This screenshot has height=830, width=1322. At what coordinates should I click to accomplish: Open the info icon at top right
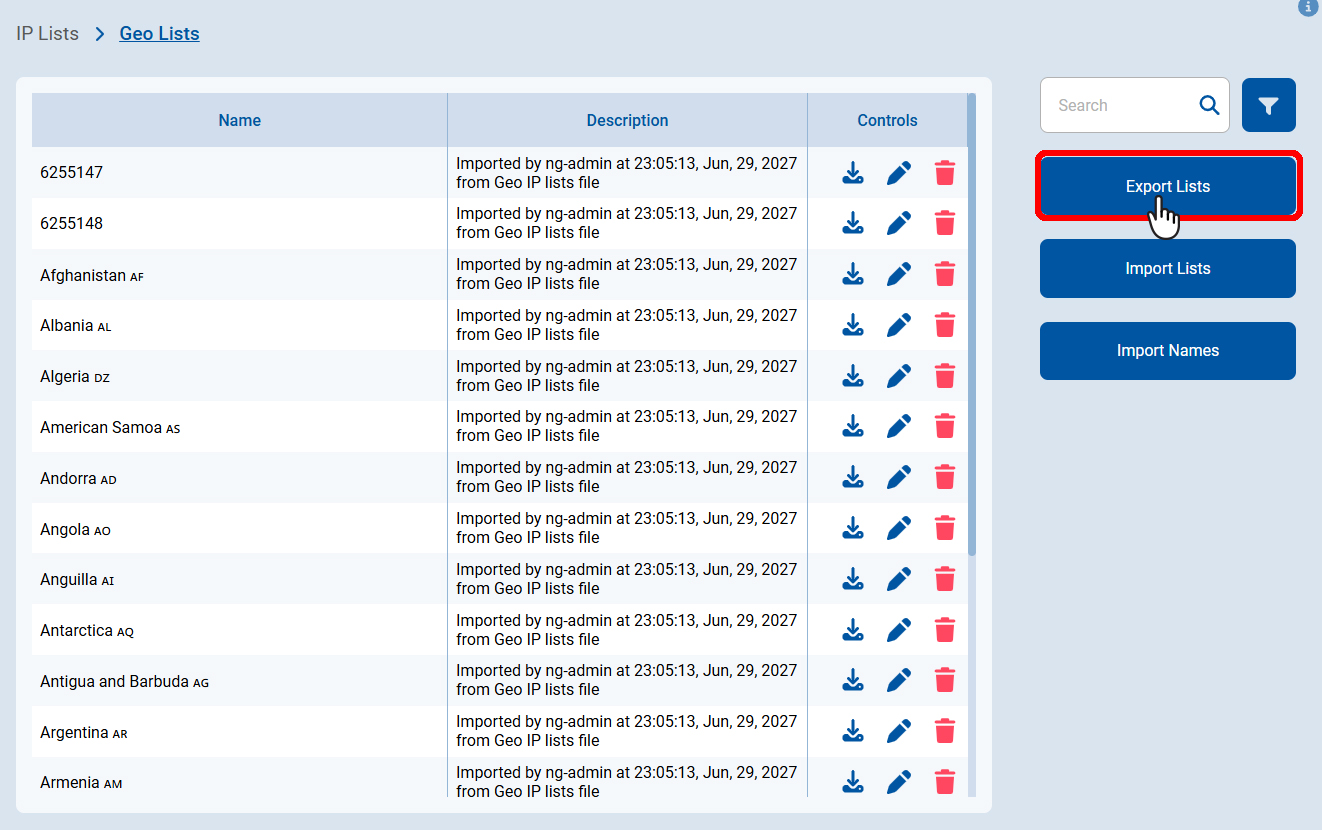pos(1307,7)
